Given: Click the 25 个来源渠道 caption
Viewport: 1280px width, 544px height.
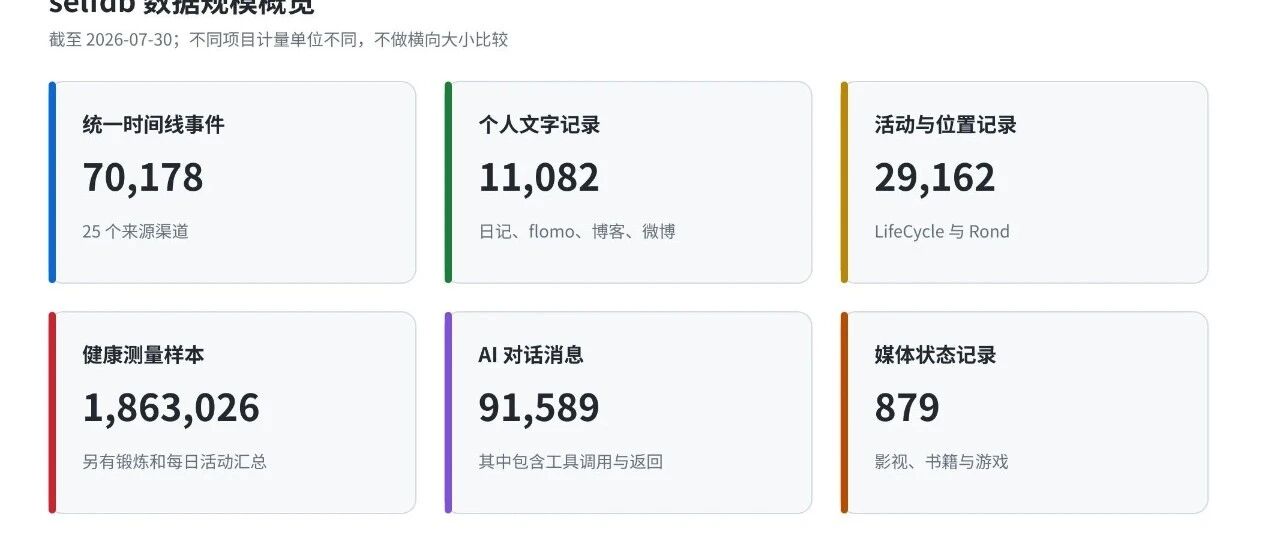Looking at the screenshot, I should point(135,231).
